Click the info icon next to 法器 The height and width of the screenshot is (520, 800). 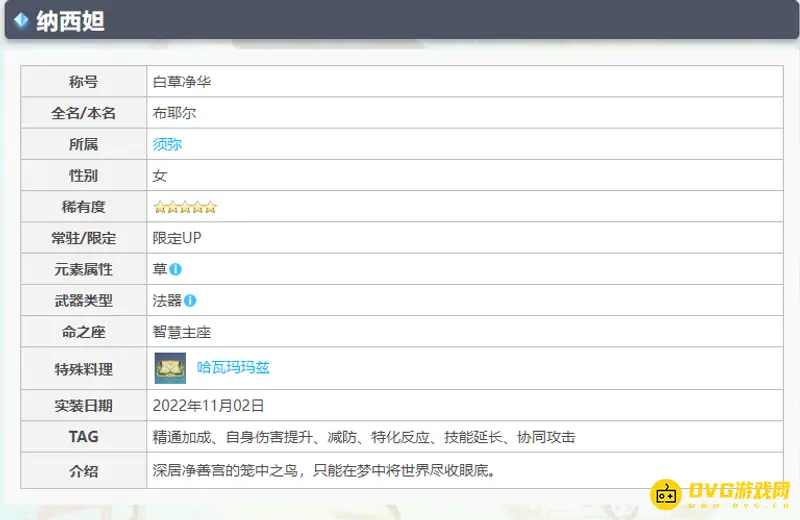click(x=190, y=300)
